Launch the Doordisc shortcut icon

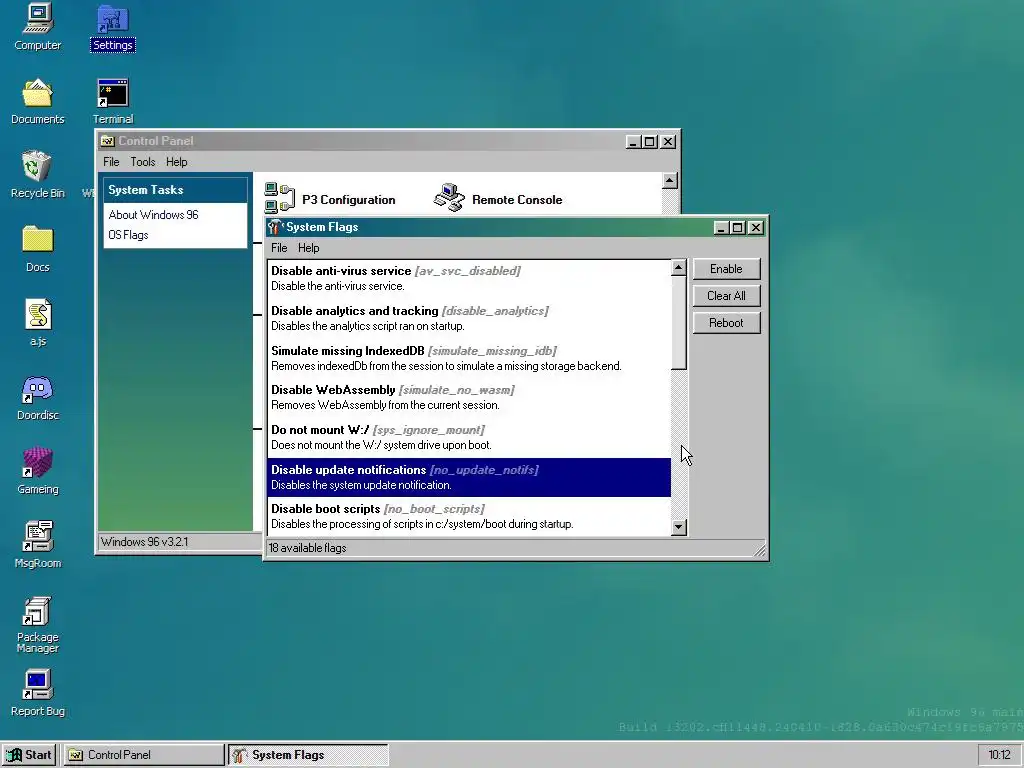click(x=38, y=397)
